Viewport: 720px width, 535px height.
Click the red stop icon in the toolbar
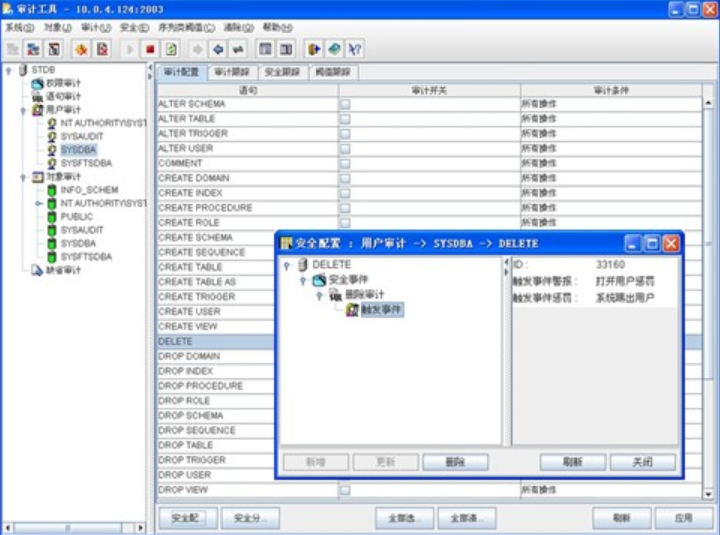[x=150, y=48]
